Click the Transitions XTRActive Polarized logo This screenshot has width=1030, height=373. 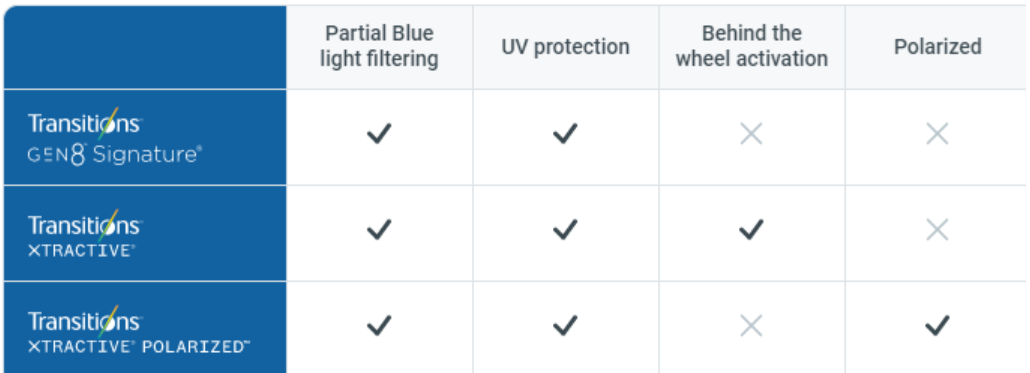point(139,330)
